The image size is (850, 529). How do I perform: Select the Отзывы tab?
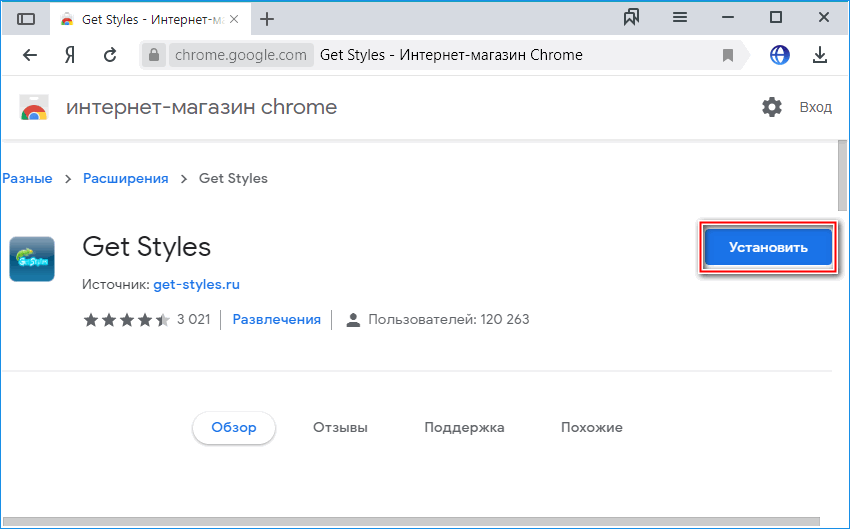click(x=340, y=427)
